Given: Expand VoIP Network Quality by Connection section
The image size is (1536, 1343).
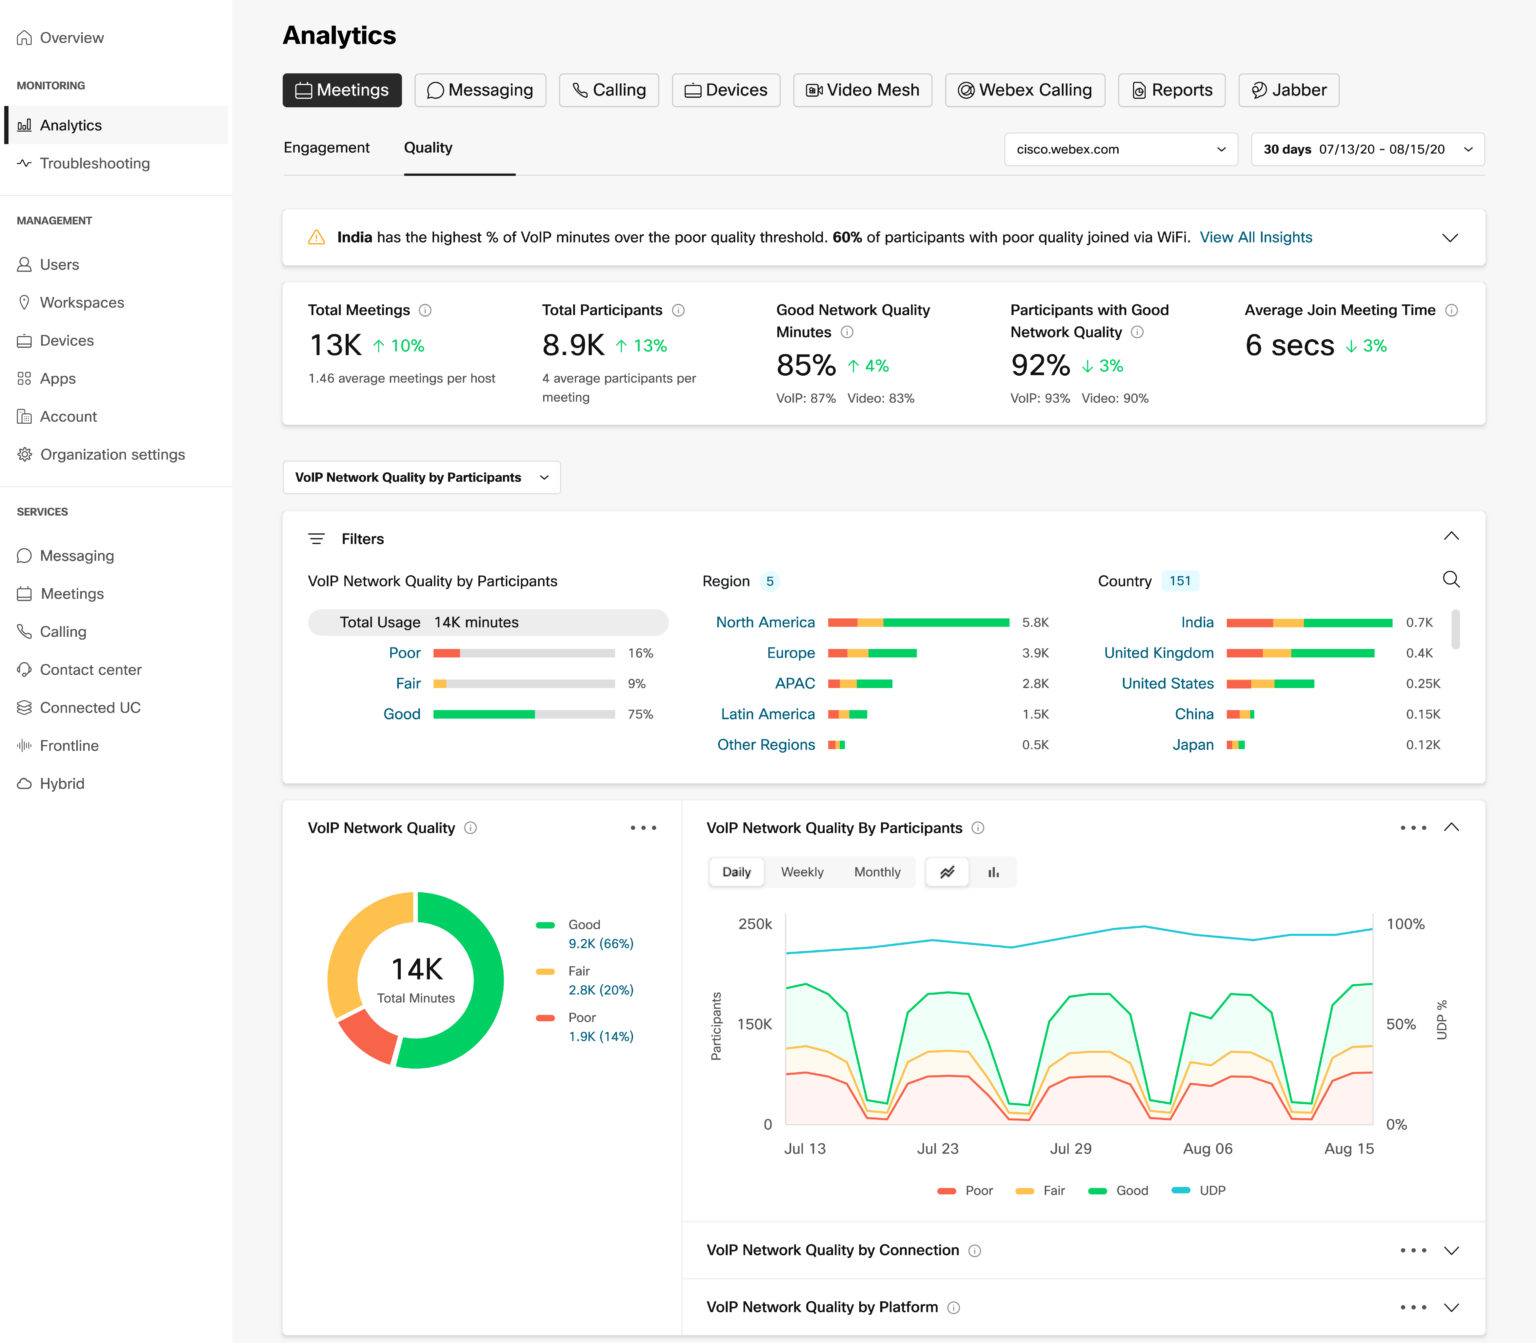Looking at the screenshot, I should point(1451,1251).
